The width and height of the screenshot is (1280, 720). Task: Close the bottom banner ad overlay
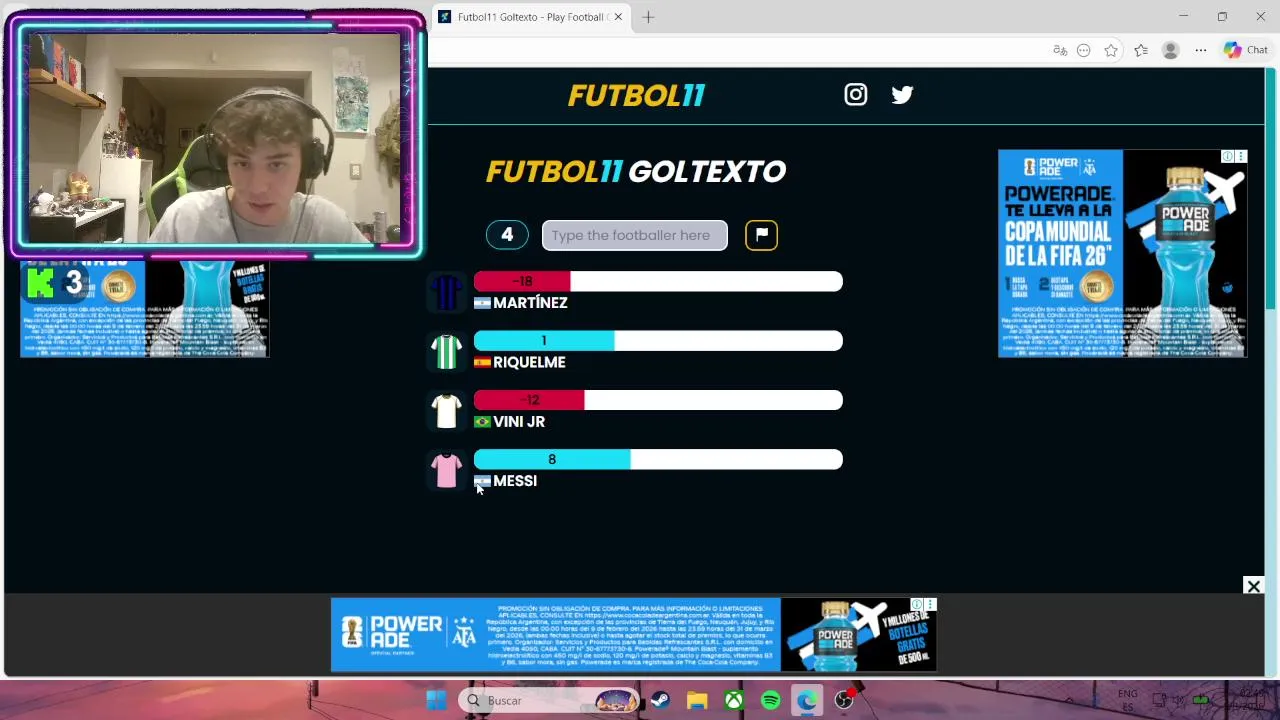click(x=1253, y=586)
